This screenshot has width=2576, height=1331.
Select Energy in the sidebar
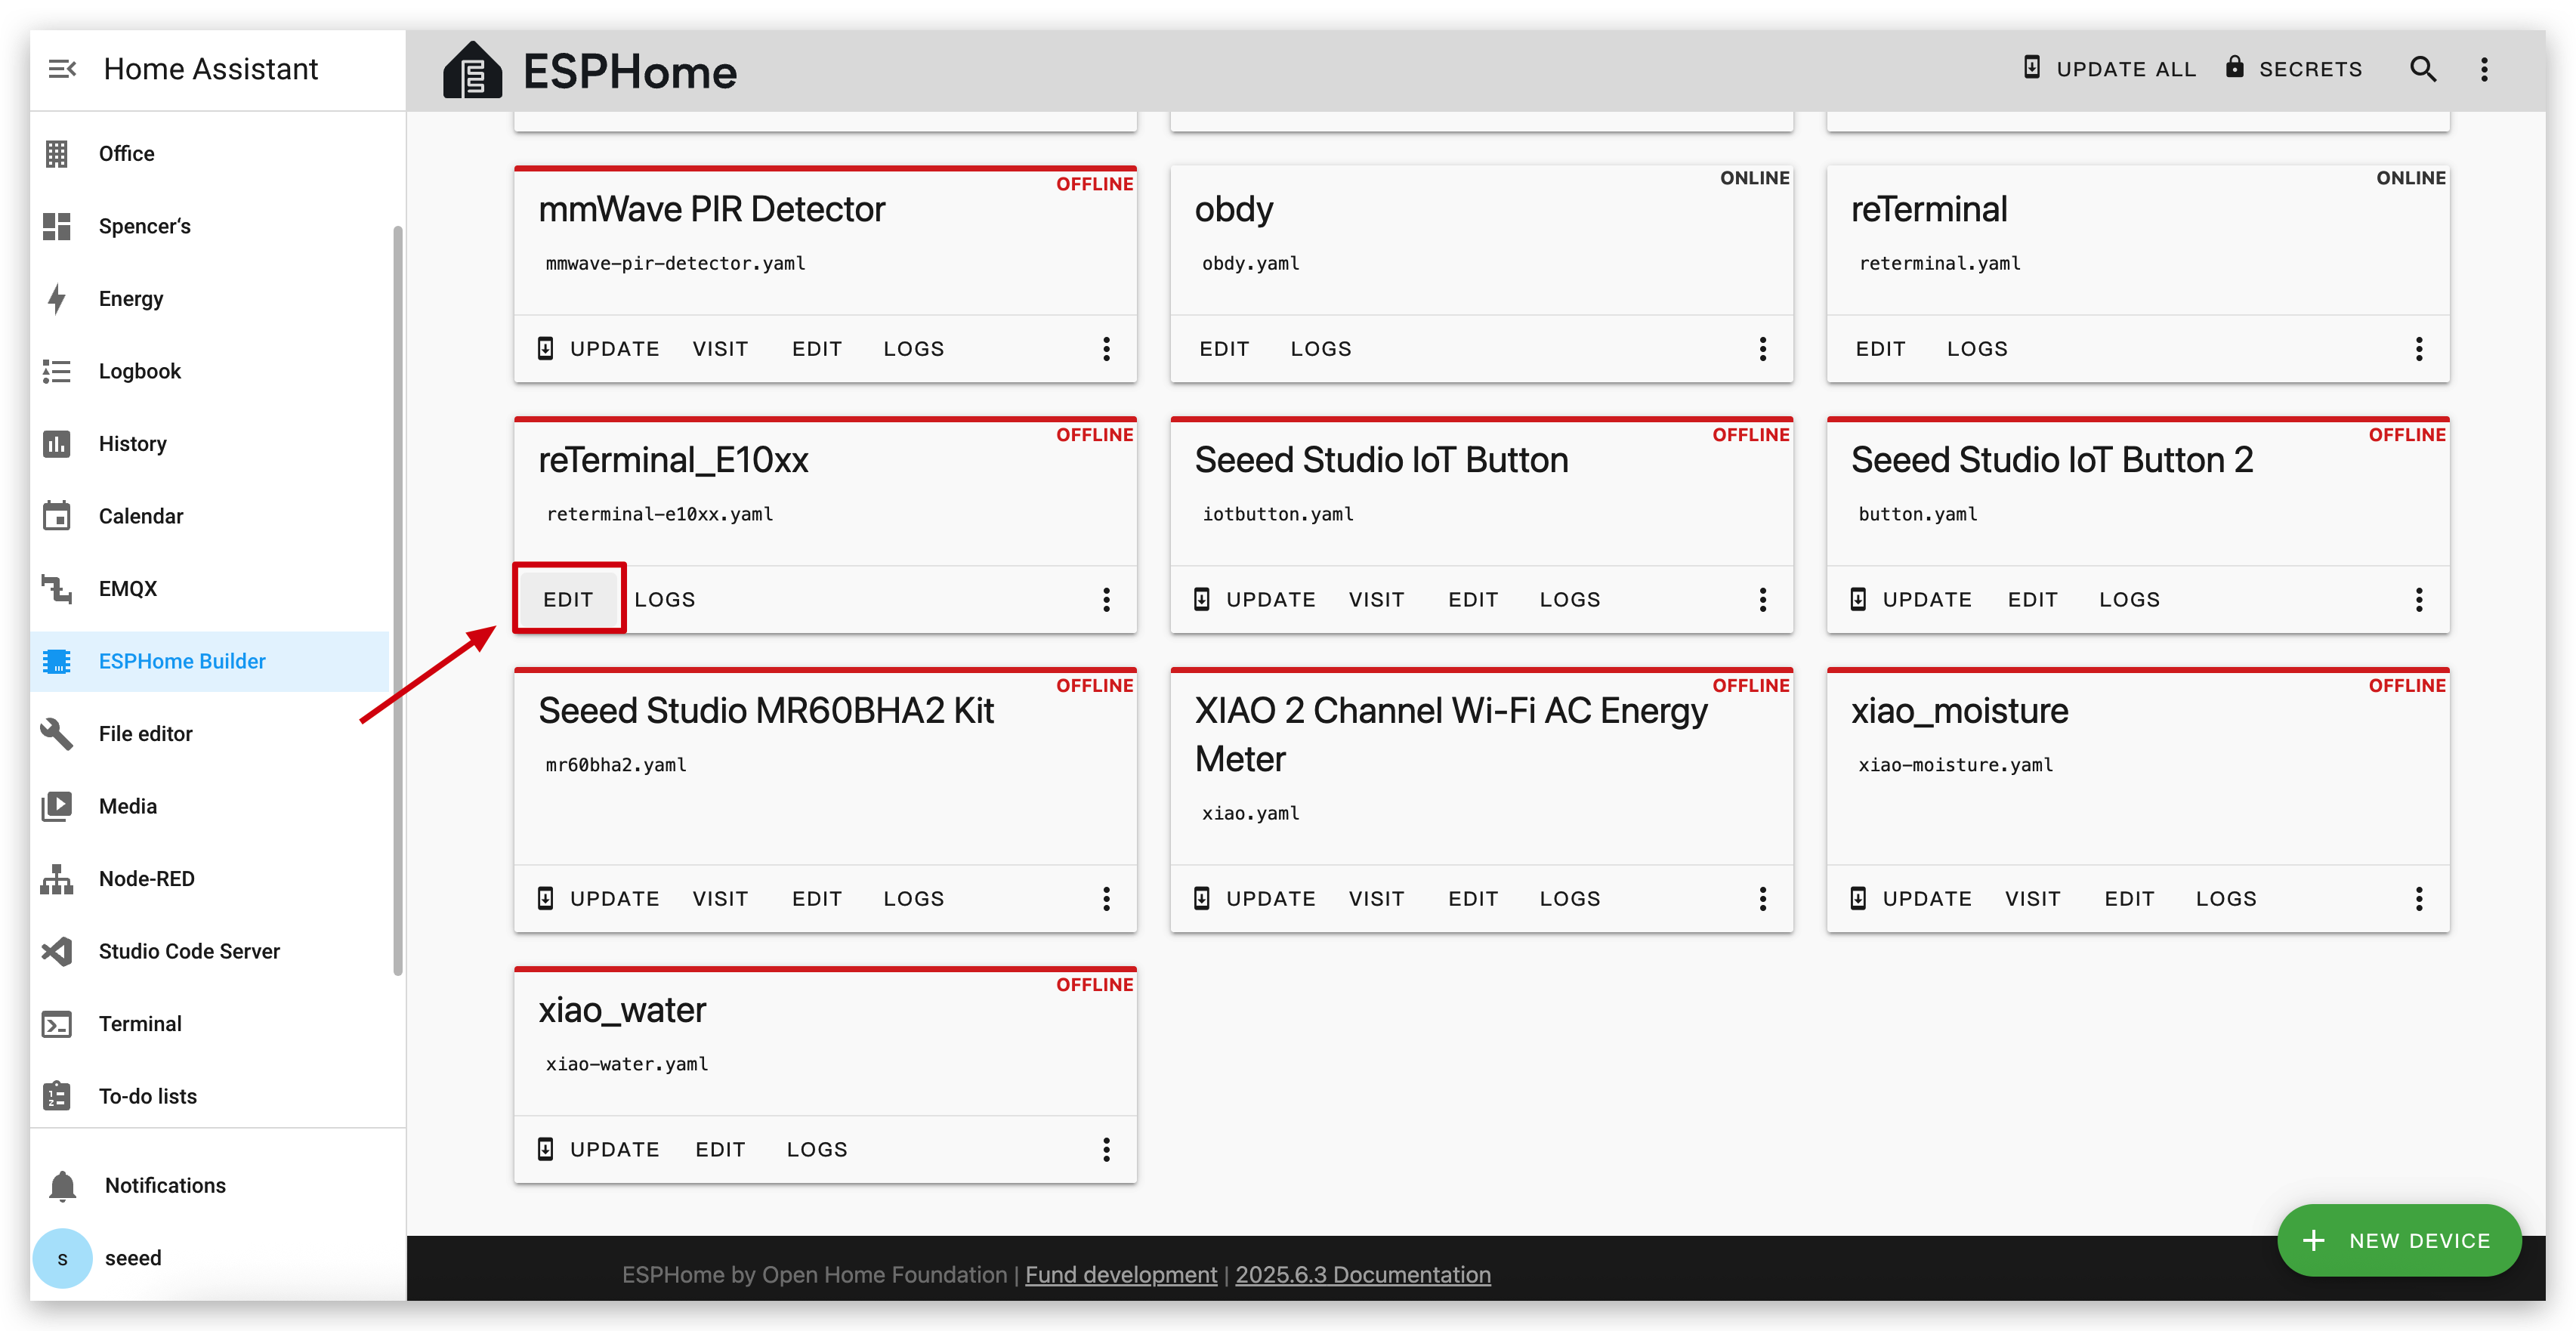pos(210,298)
